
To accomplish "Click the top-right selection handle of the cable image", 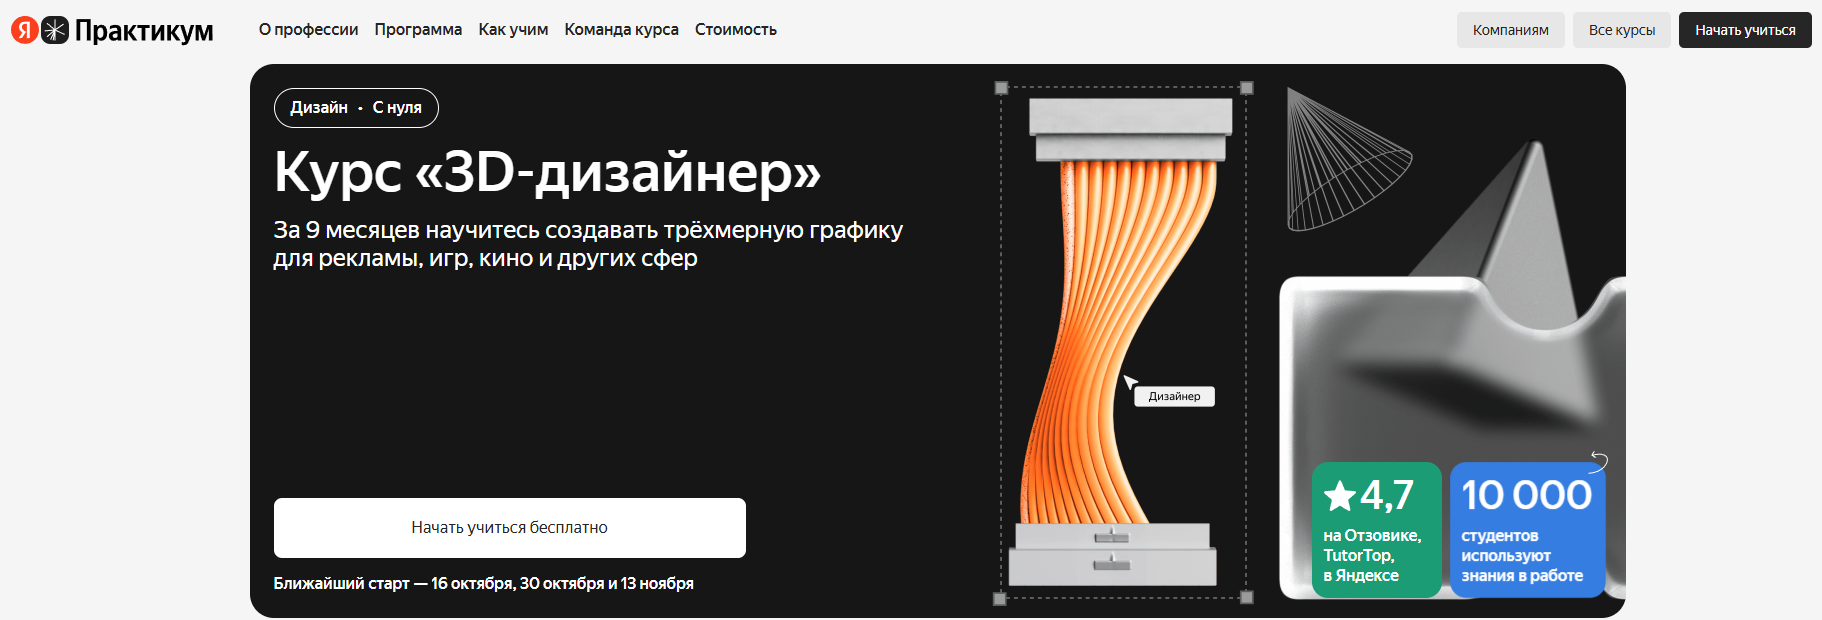I will pos(1246,88).
